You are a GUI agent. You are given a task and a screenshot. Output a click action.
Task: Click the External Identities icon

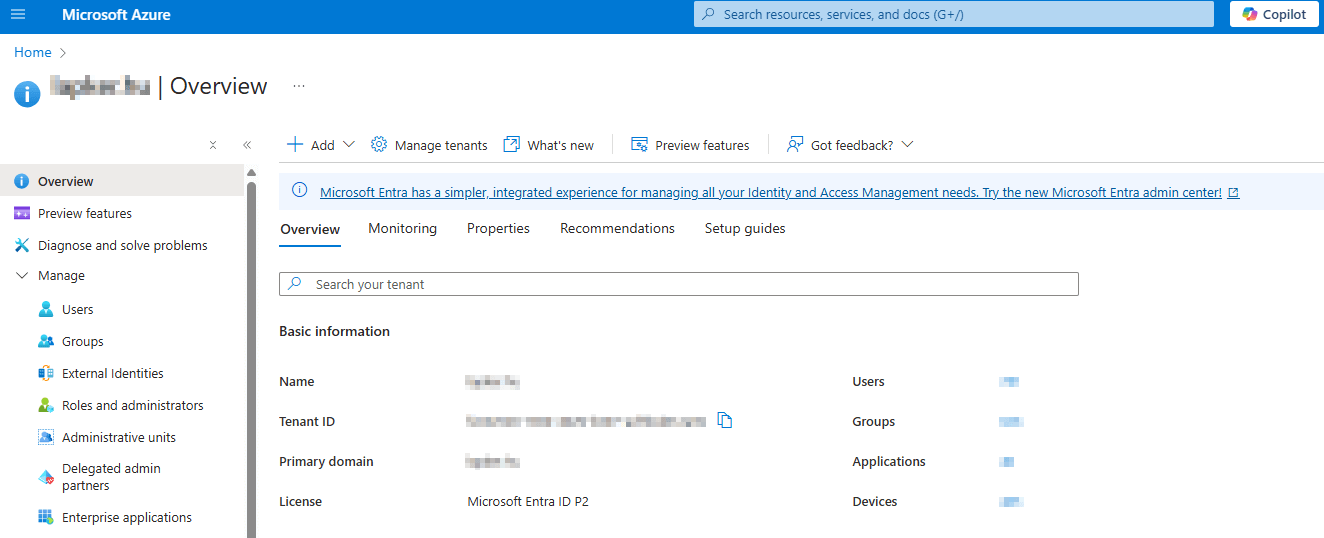46,373
